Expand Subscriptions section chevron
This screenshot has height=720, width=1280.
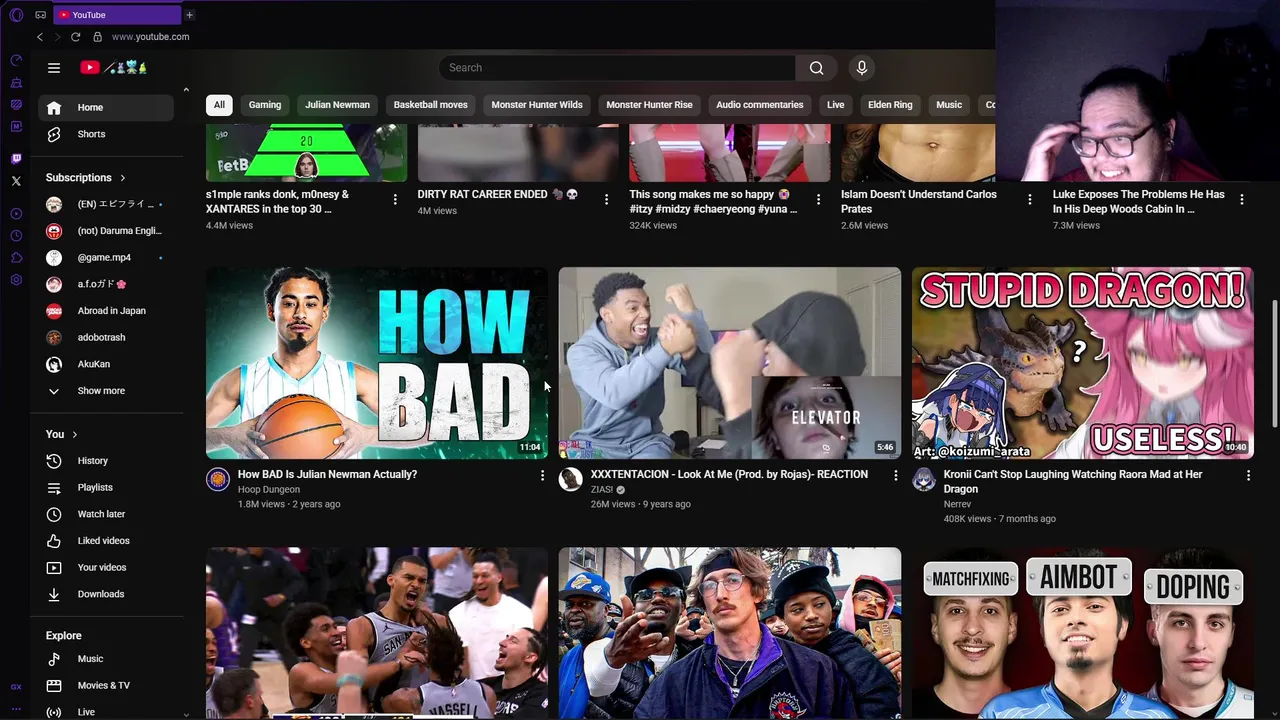122,178
